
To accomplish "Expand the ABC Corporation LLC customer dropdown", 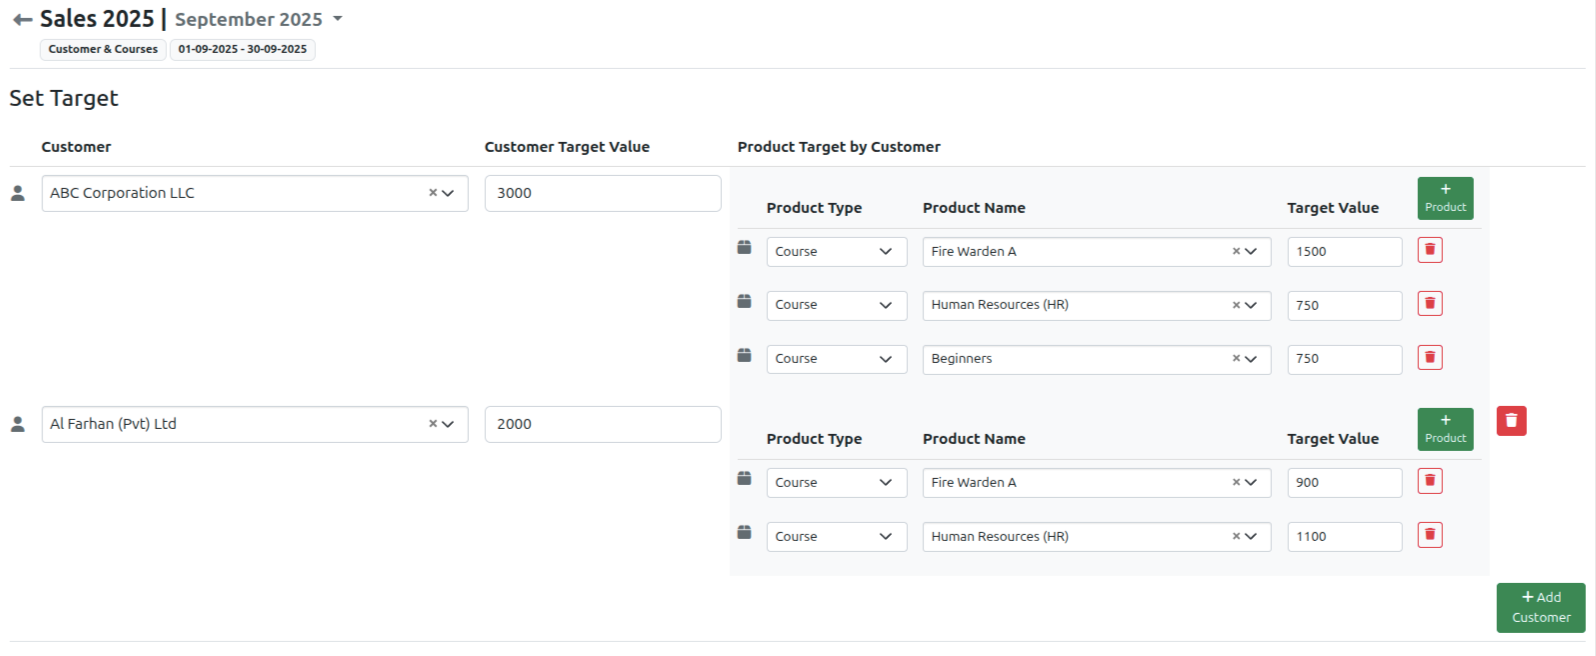I will point(448,193).
